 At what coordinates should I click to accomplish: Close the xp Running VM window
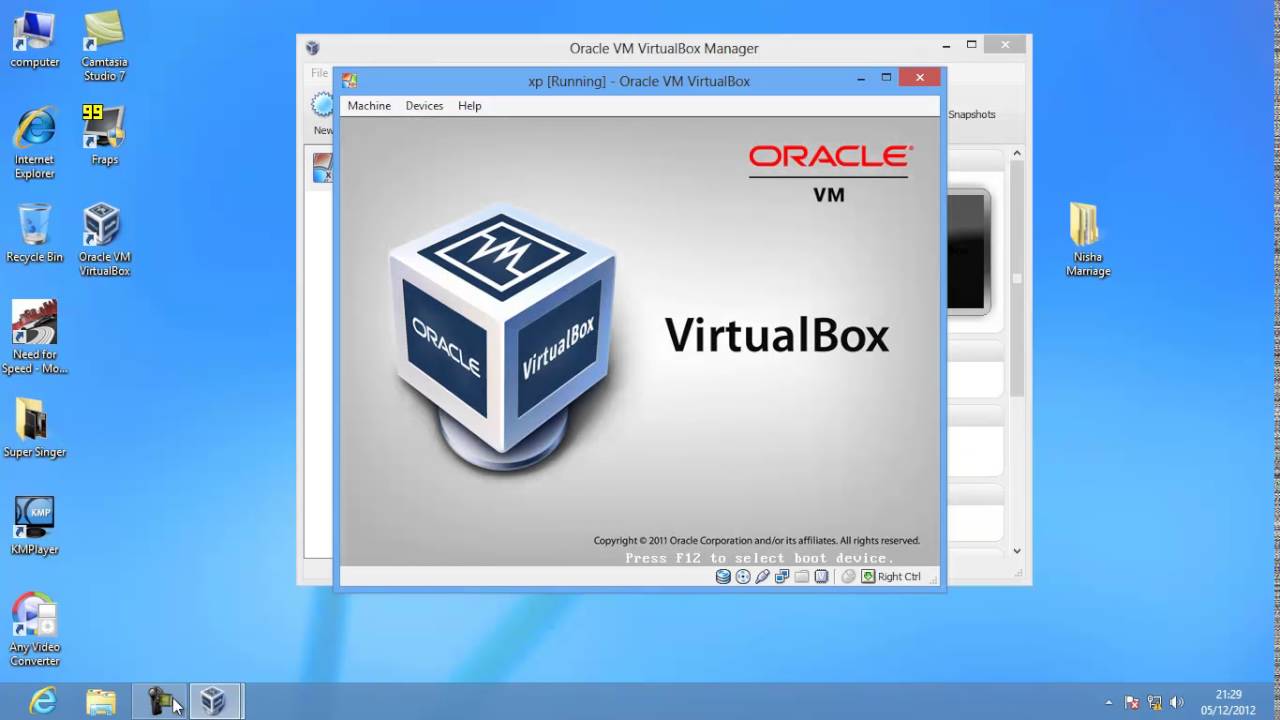tap(919, 77)
